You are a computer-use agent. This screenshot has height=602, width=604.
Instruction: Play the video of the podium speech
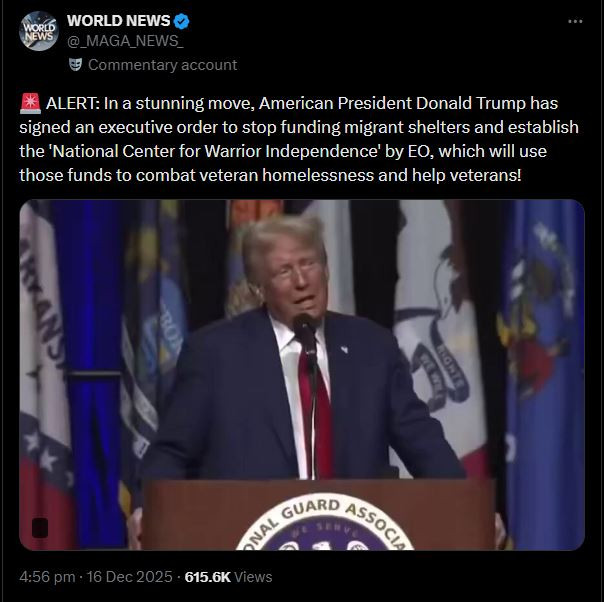tap(302, 375)
